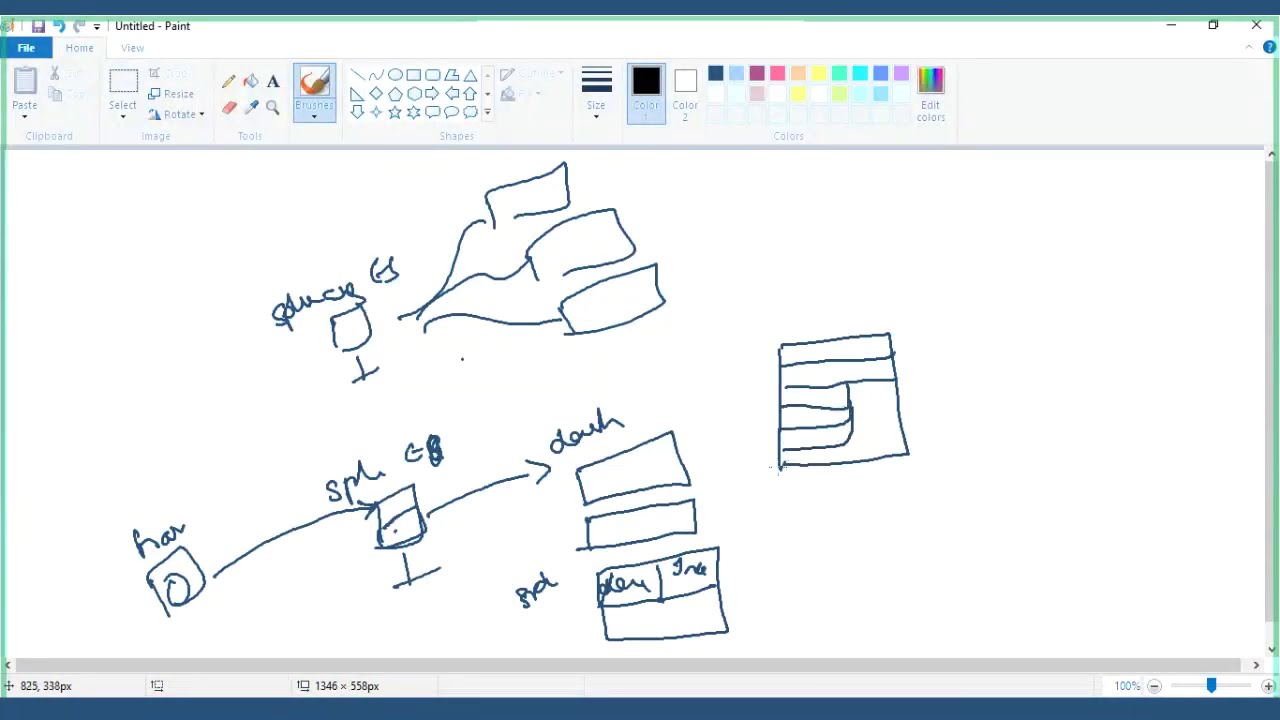Open the File menu

tap(26, 48)
